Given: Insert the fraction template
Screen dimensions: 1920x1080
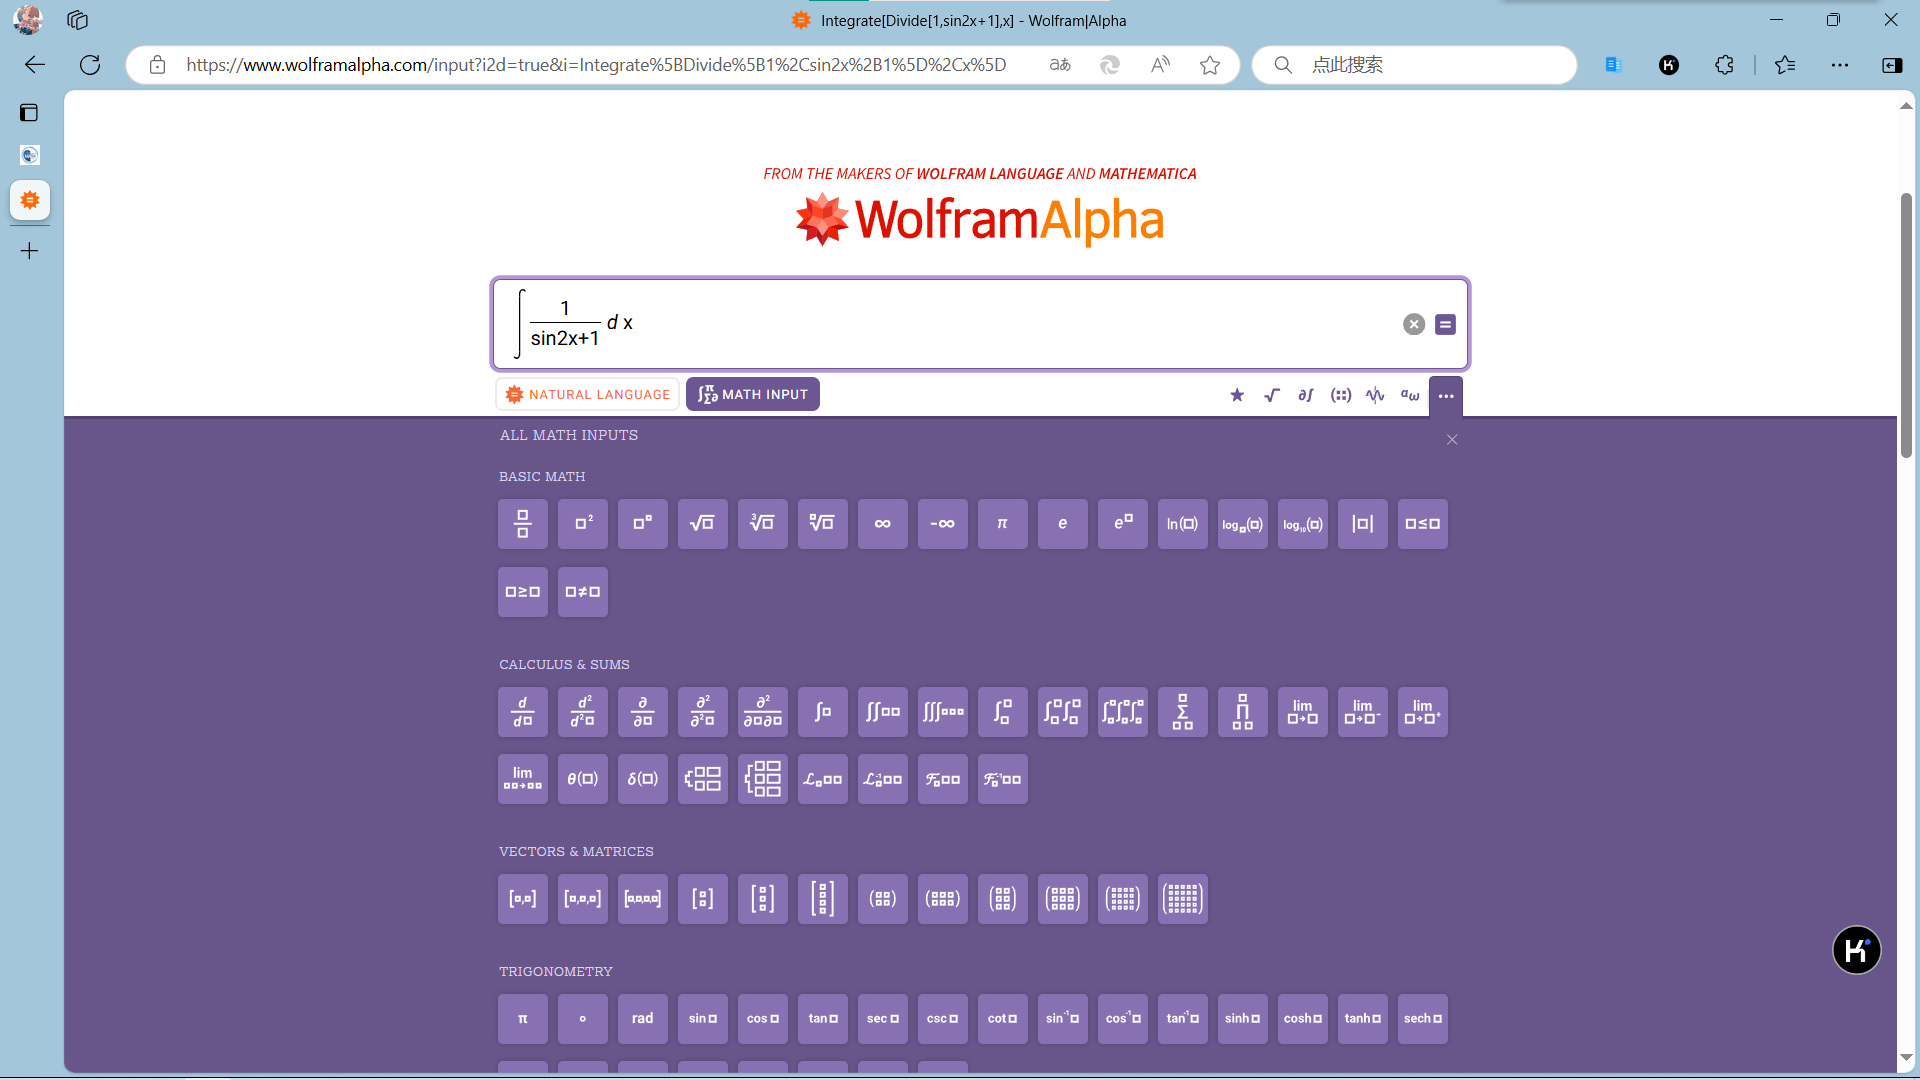Looking at the screenshot, I should (522, 524).
